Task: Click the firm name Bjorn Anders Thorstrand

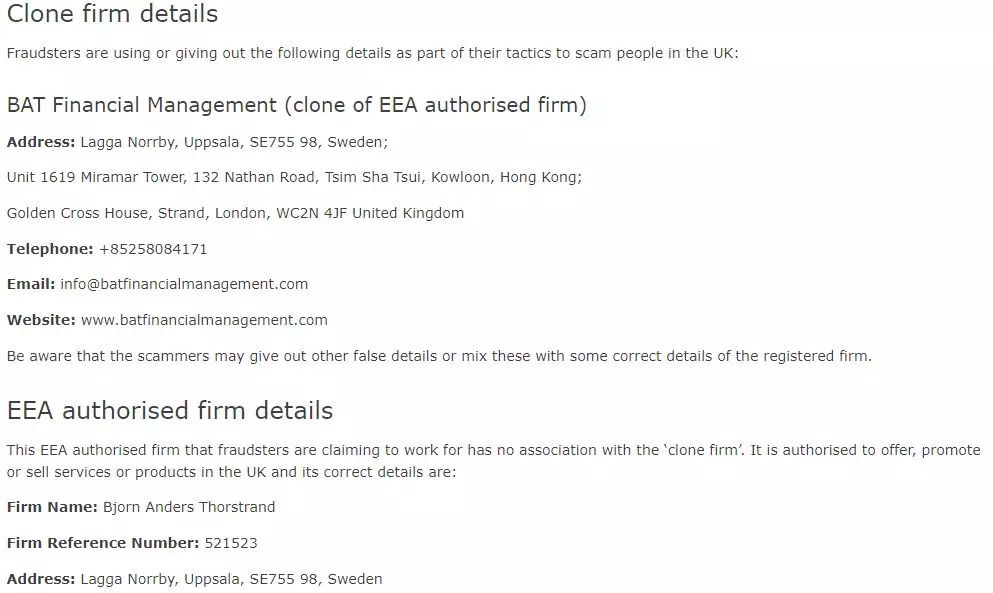Action: pyautogui.click(x=189, y=507)
